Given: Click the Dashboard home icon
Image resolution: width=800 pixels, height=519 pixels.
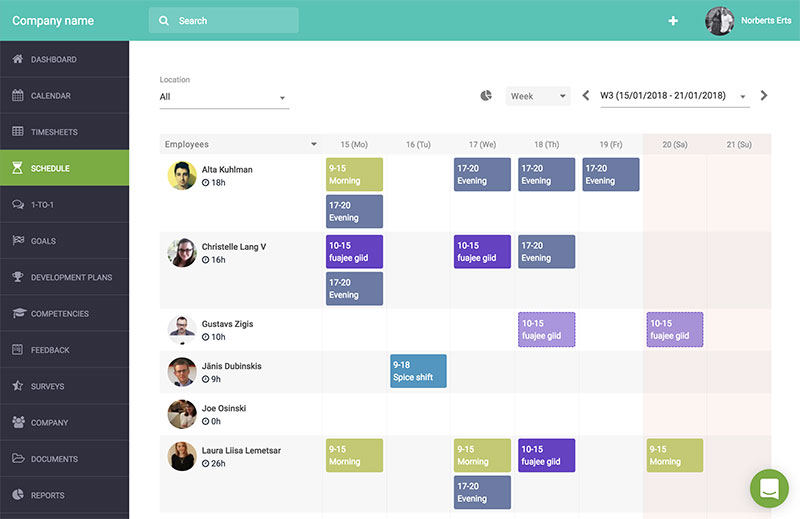Looking at the screenshot, I should pyautogui.click(x=17, y=59).
